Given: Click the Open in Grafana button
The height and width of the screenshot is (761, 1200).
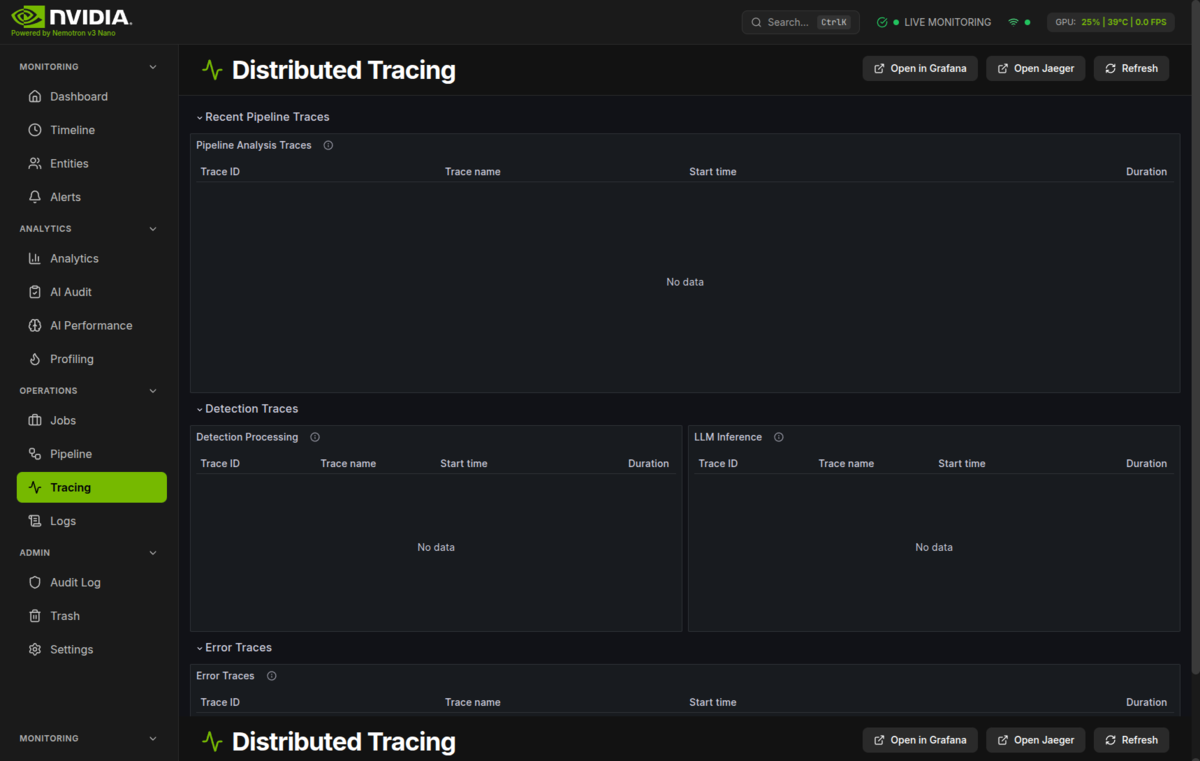Looking at the screenshot, I should [x=920, y=68].
